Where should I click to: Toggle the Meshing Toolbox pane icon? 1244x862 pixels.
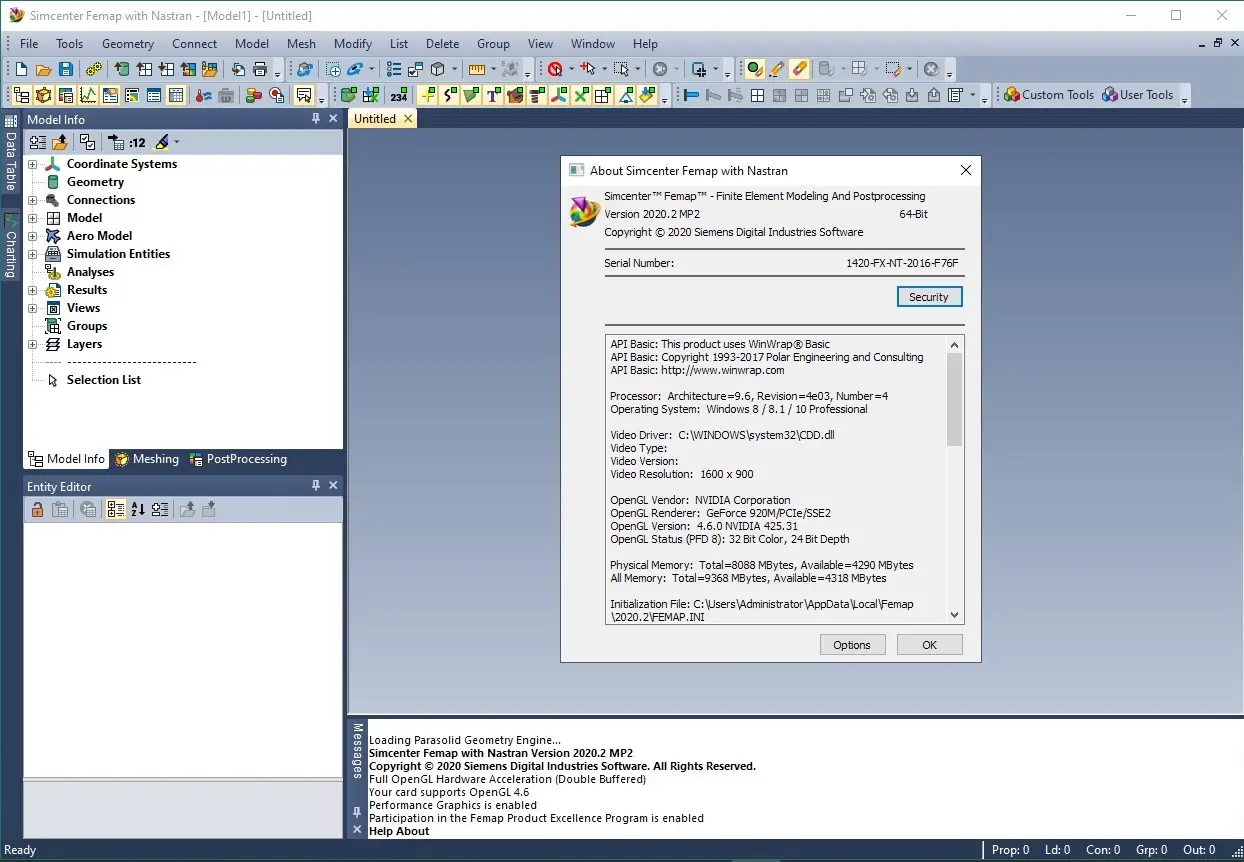click(x=43, y=95)
